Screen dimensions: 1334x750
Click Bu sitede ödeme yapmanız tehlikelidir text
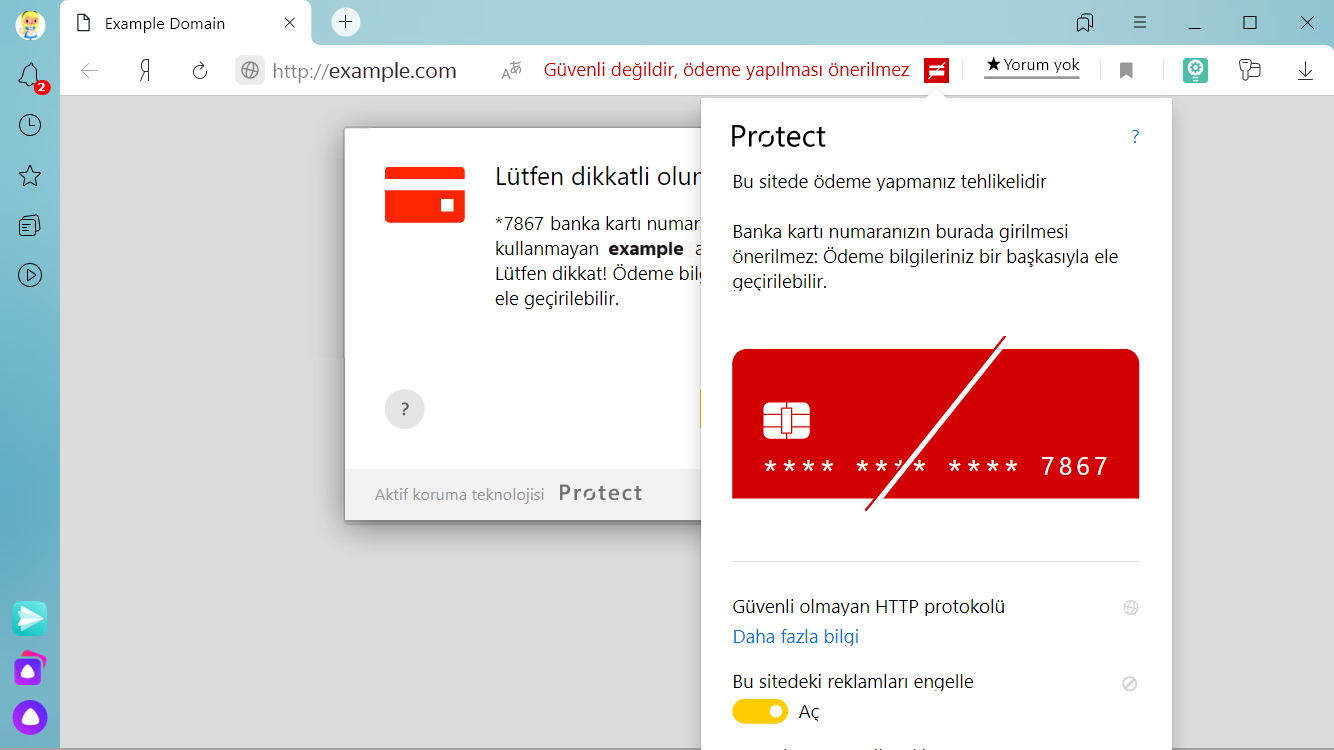890,182
